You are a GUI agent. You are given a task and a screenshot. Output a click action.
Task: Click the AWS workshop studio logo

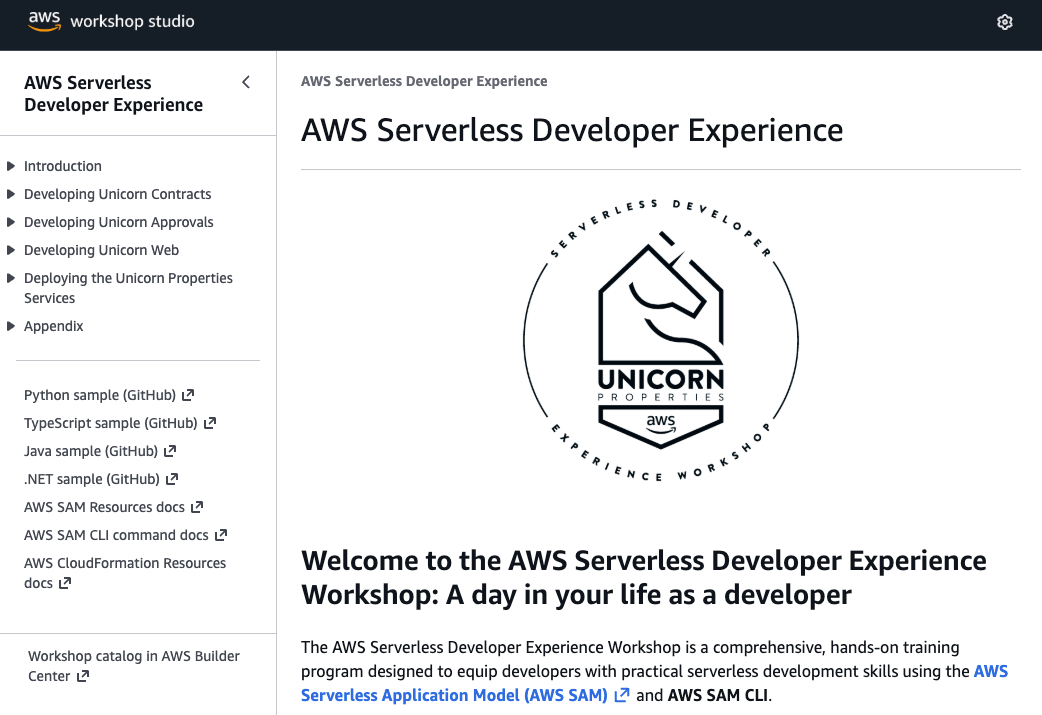(x=111, y=21)
